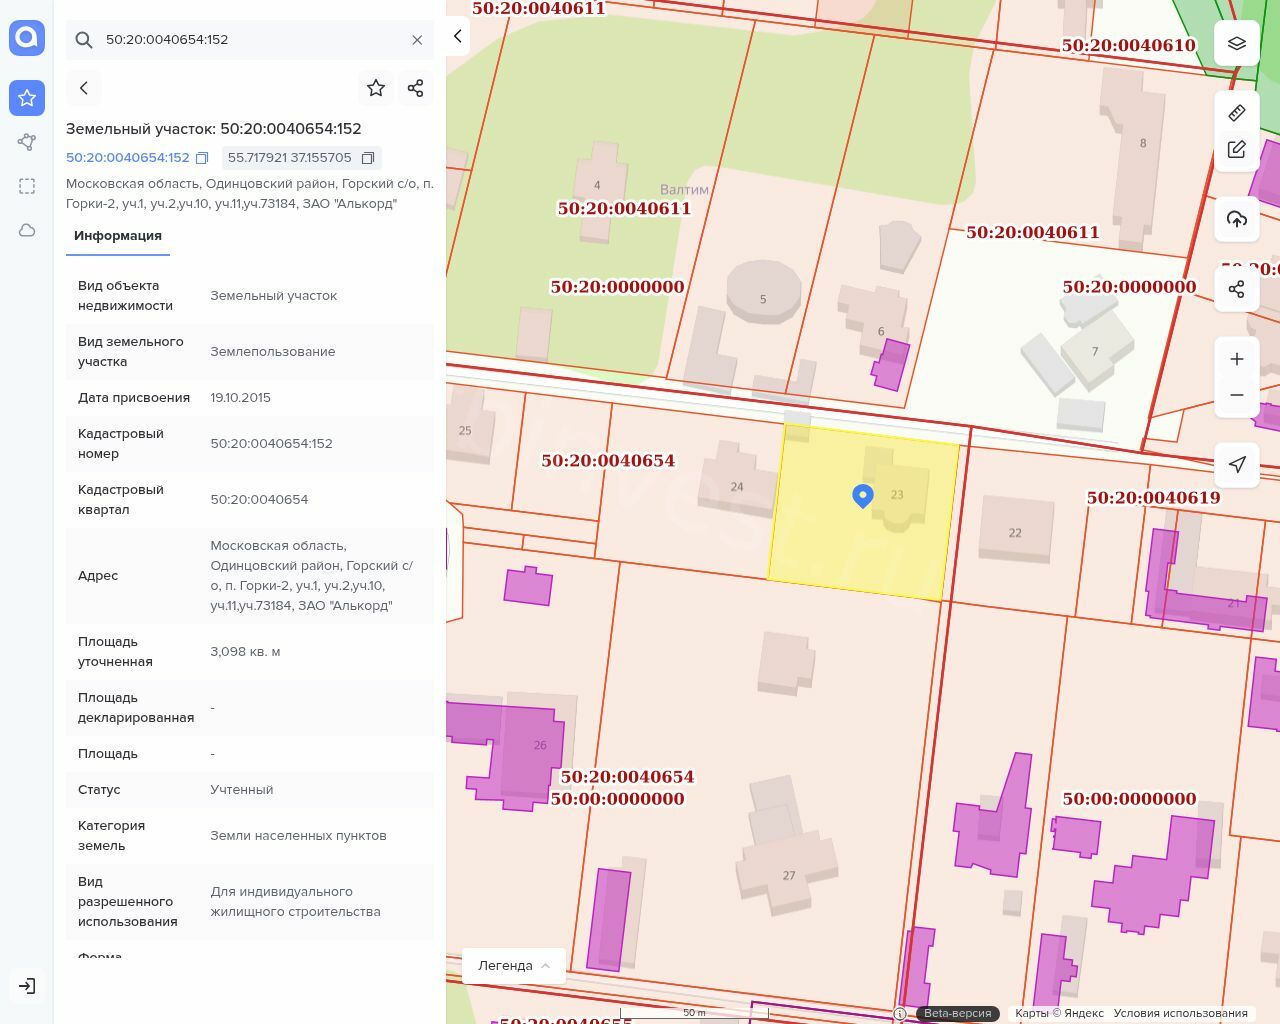1280x1024 pixels.
Task: Add parcel to favorites with star icon
Action: pos(376,88)
